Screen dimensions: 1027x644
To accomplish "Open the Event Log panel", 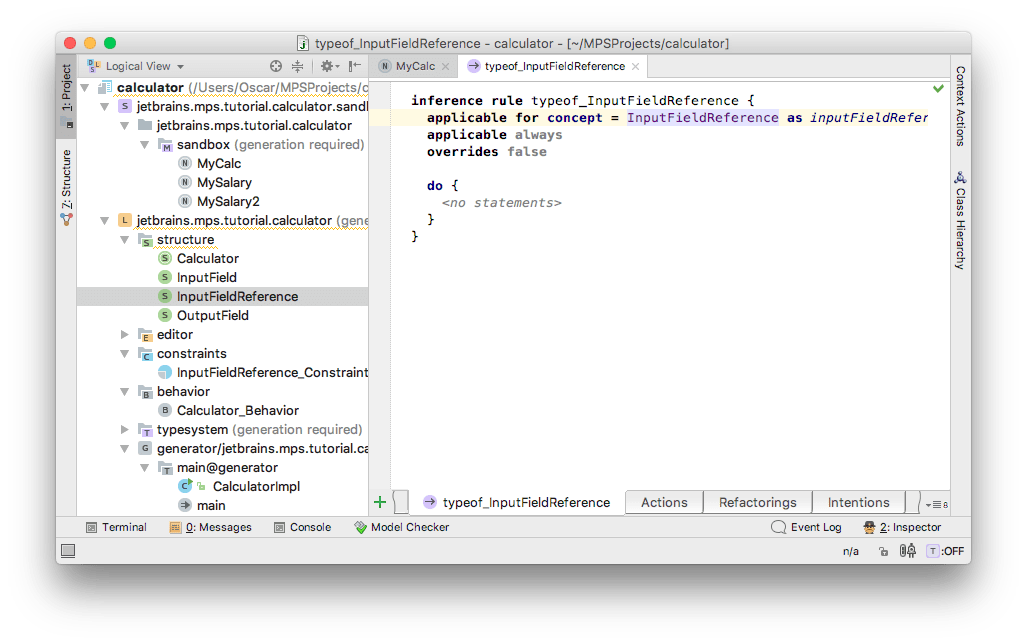I will [x=806, y=527].
